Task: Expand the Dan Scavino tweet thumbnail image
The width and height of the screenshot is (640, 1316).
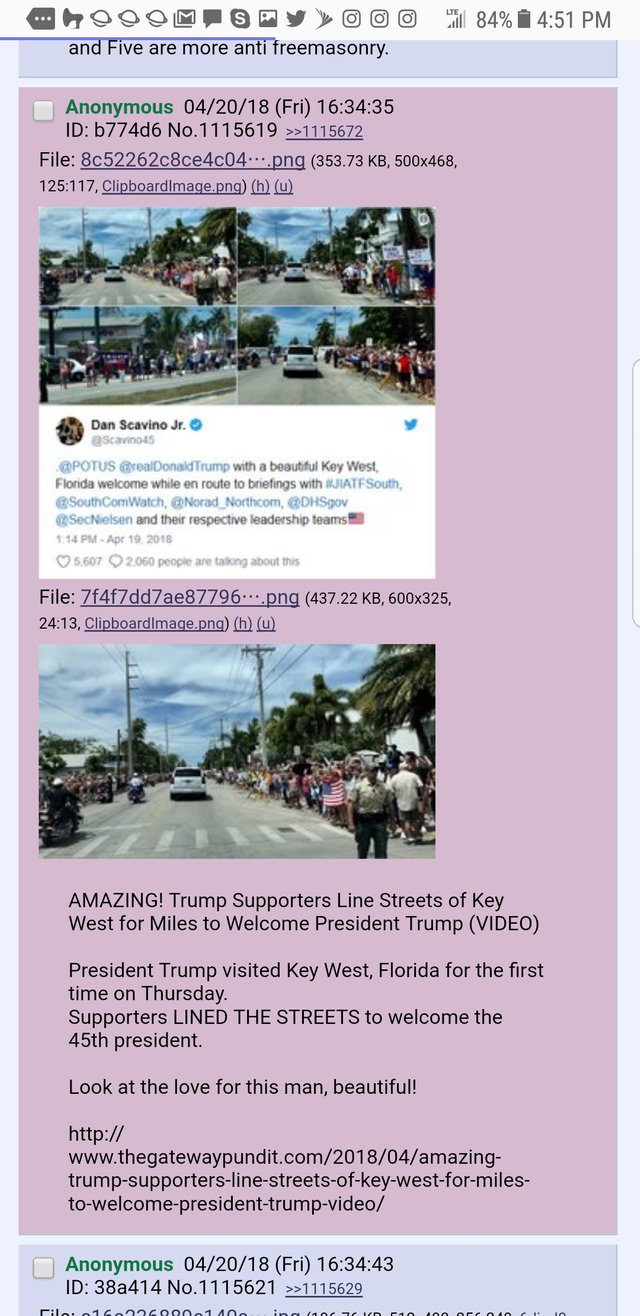Action: [237, 392]
